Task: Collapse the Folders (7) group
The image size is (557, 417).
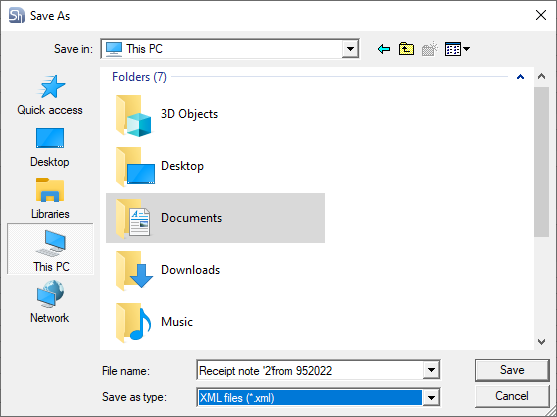Action: (520, 77)
